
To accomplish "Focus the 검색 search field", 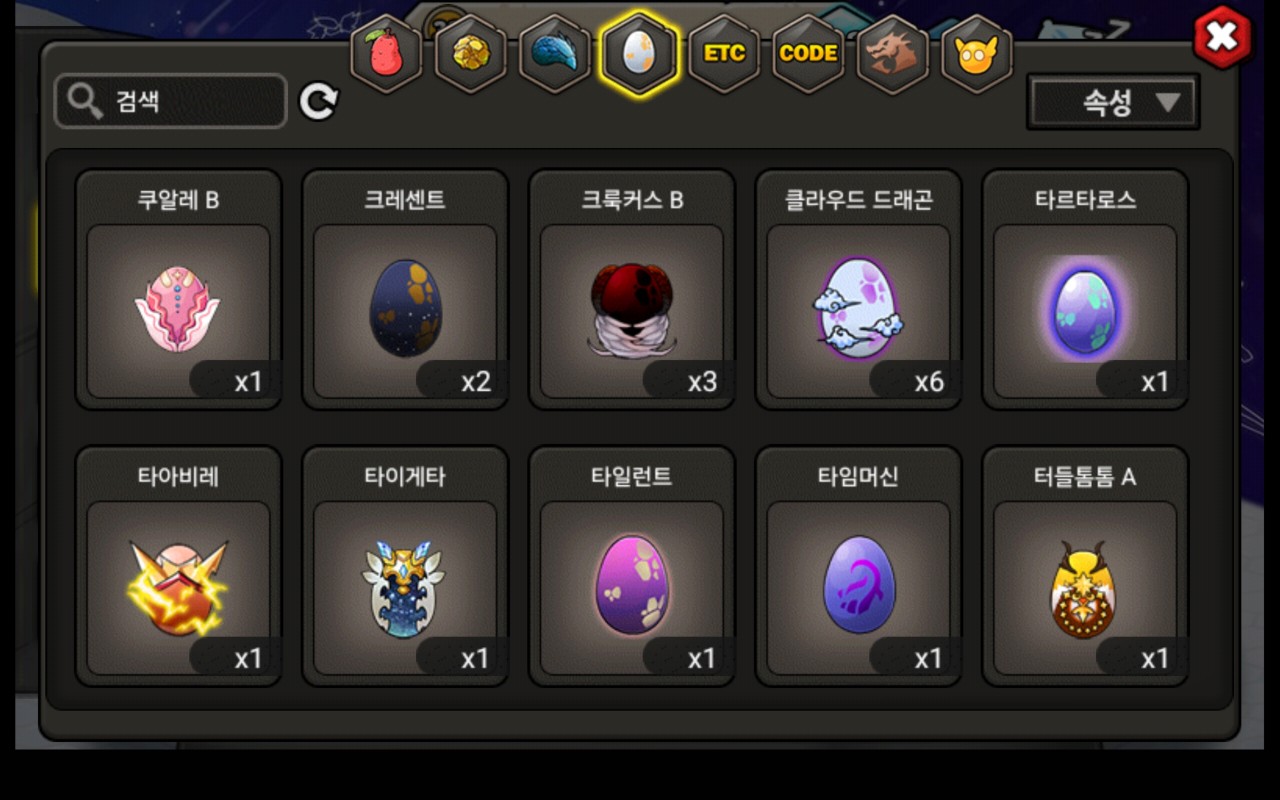I will point(171,101).
